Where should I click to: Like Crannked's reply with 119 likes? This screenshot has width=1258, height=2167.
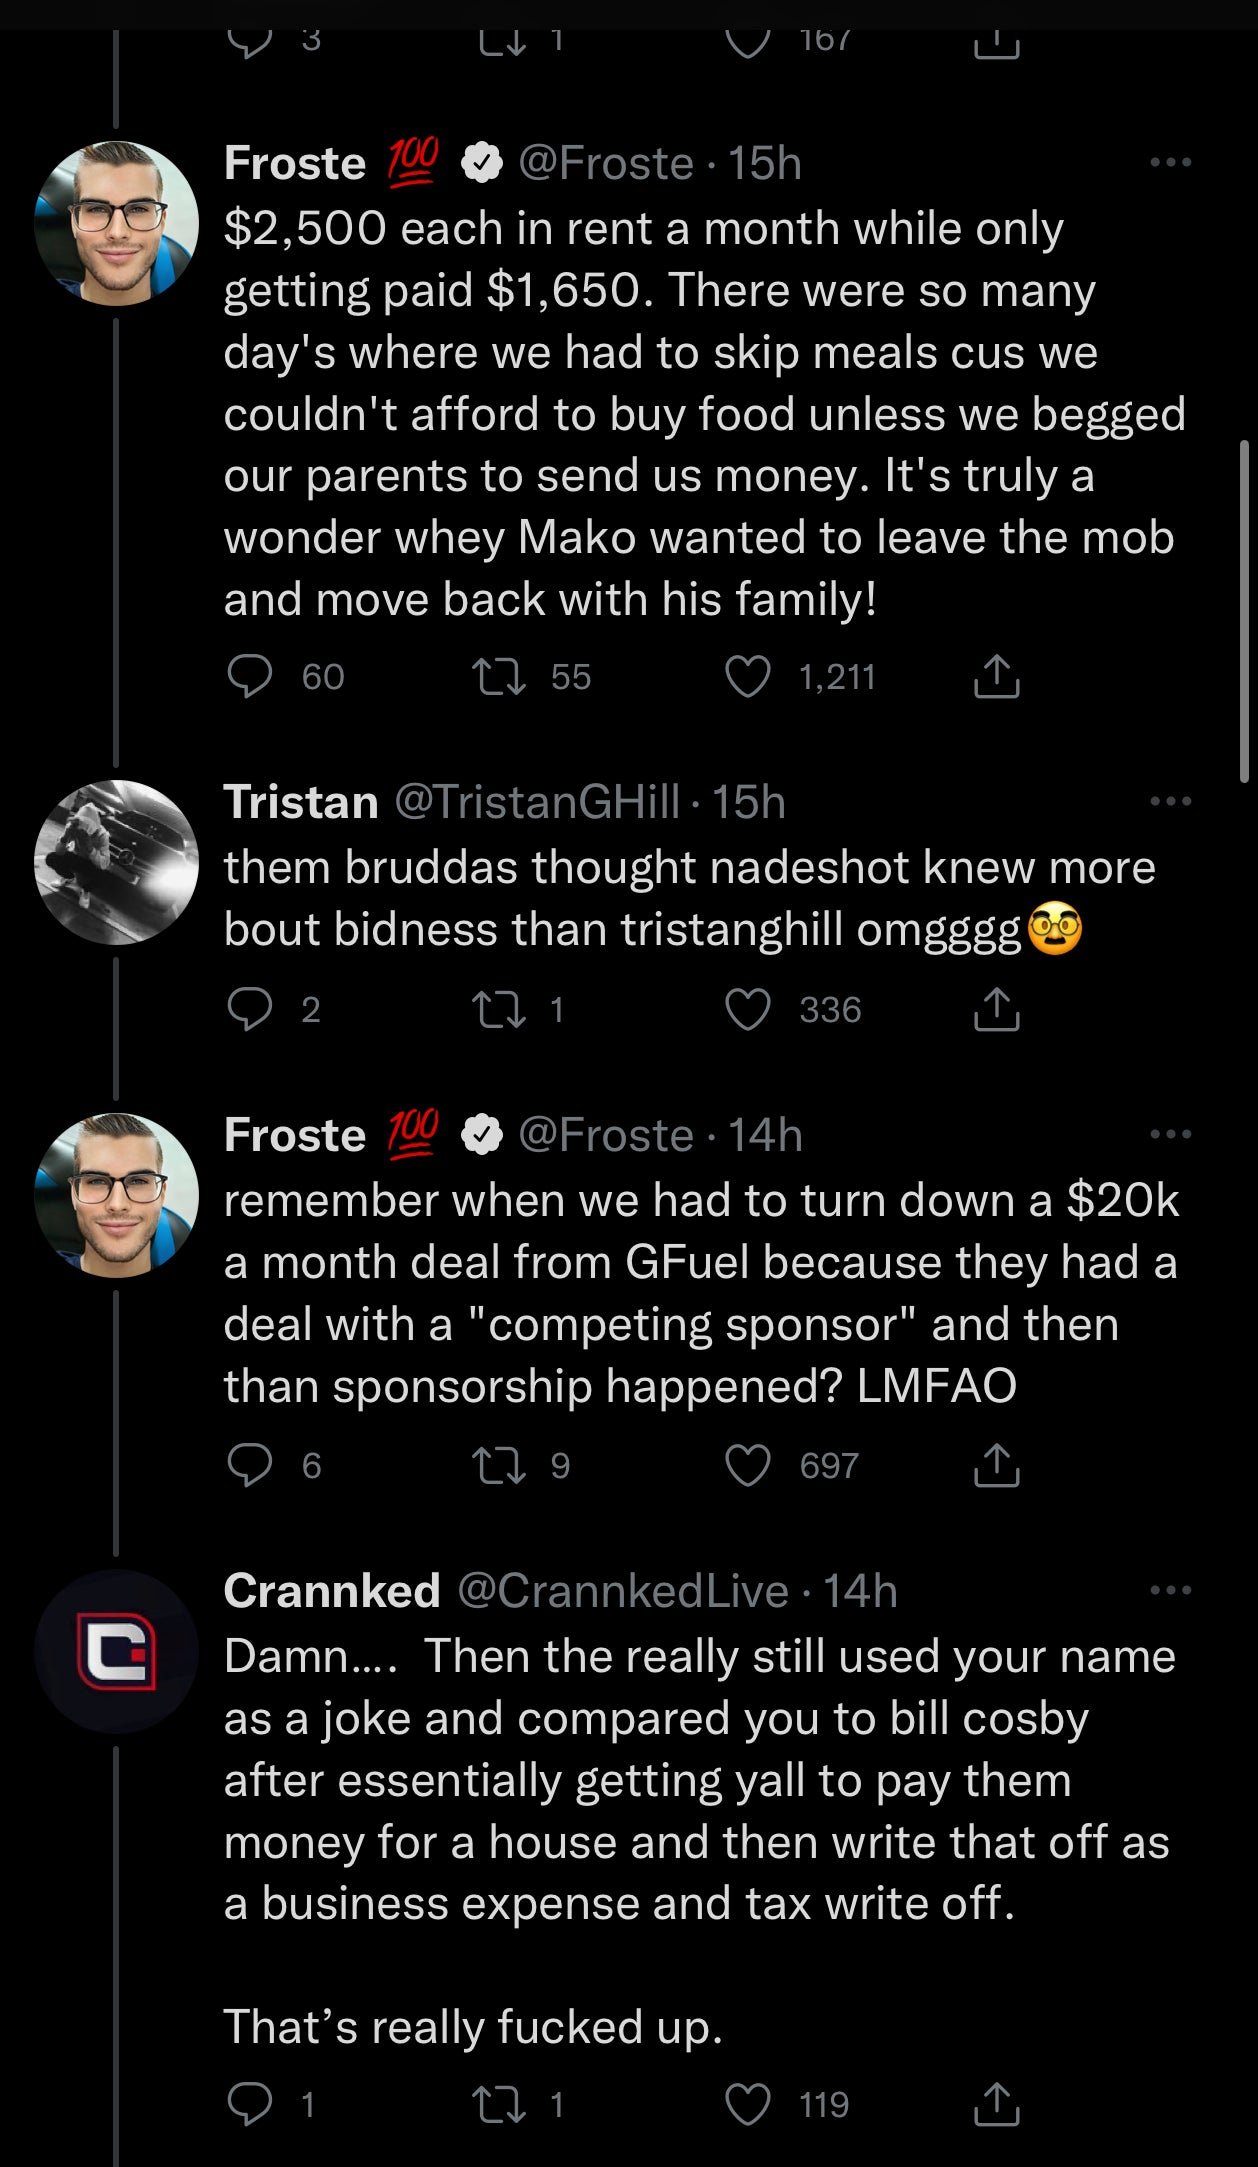point(748,2104)
